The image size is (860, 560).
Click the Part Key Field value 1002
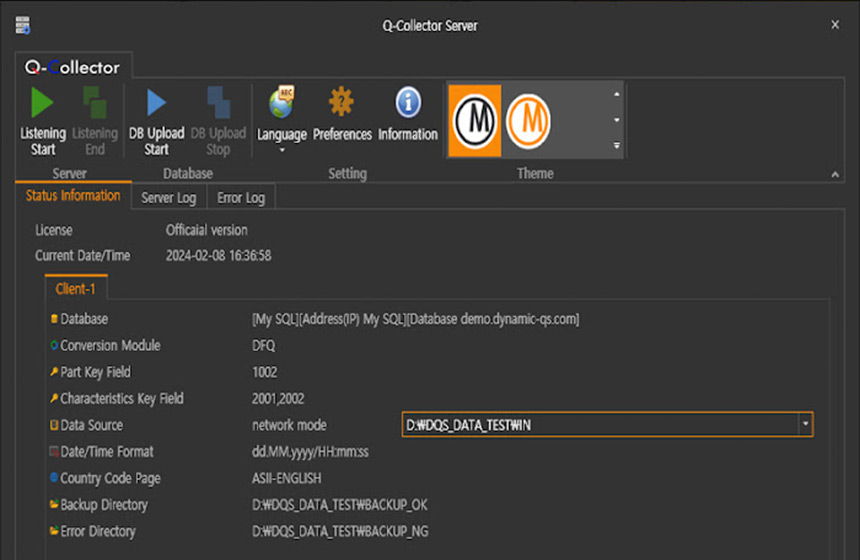click(264, 372)
